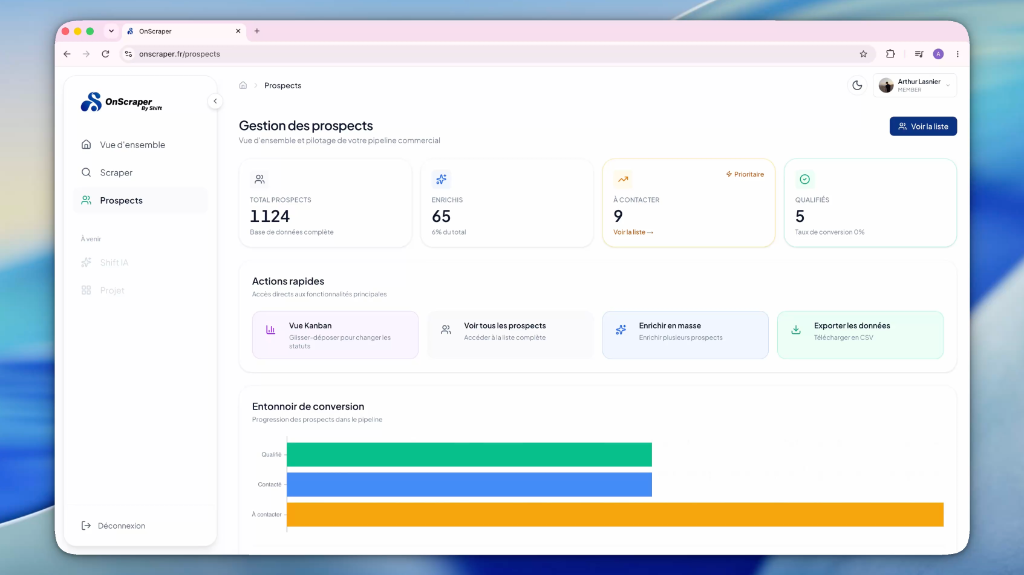Click Exporter les données action
The width and height of the screenshot is (1024, 575).
[x=860, y=335]
